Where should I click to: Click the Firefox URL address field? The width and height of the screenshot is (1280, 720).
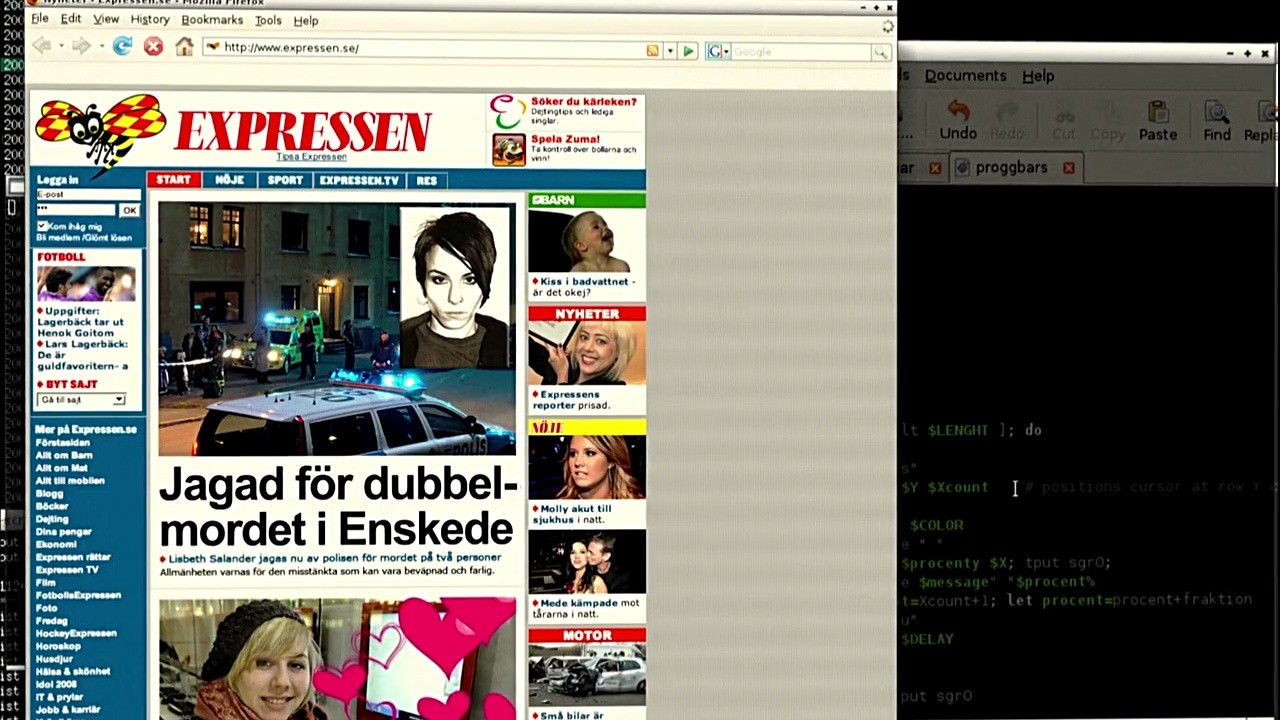[423, 48]
